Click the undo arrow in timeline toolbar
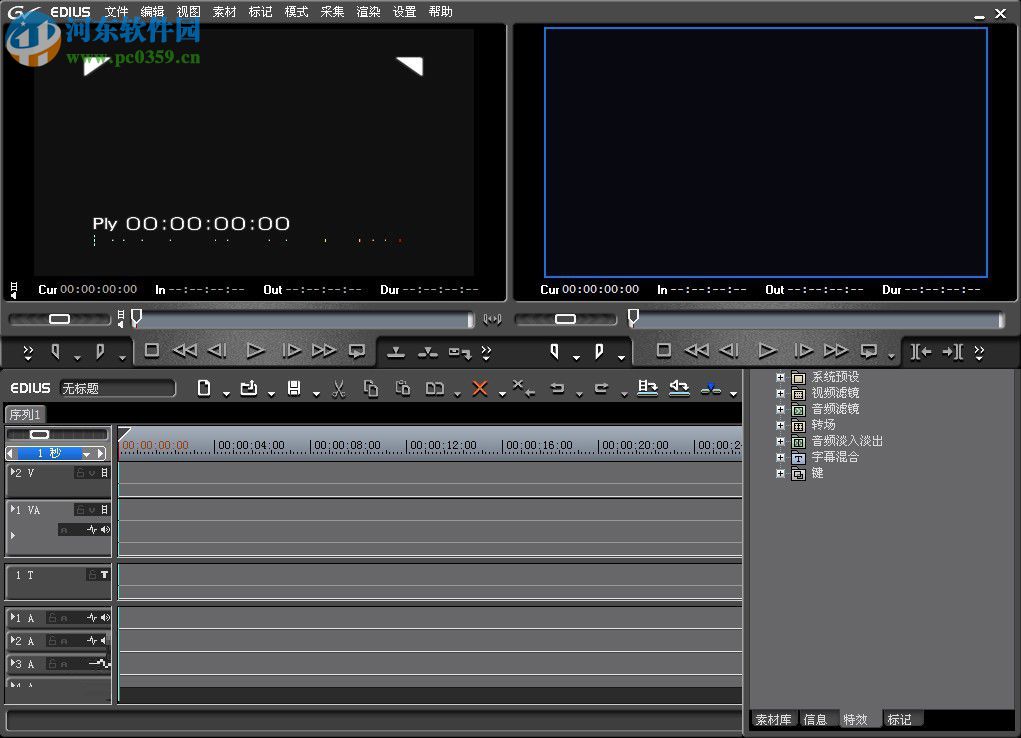The height and width of the screenshot is (738, 1021). [x=558, y=389]
